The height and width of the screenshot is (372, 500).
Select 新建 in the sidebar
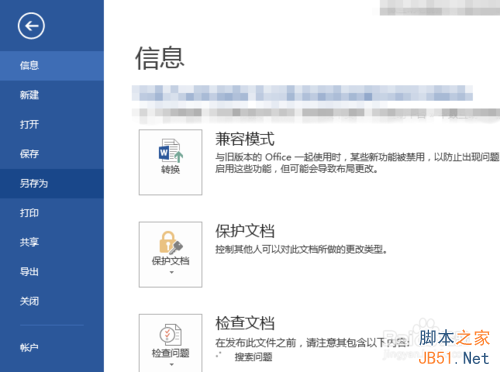coord(52,95)
